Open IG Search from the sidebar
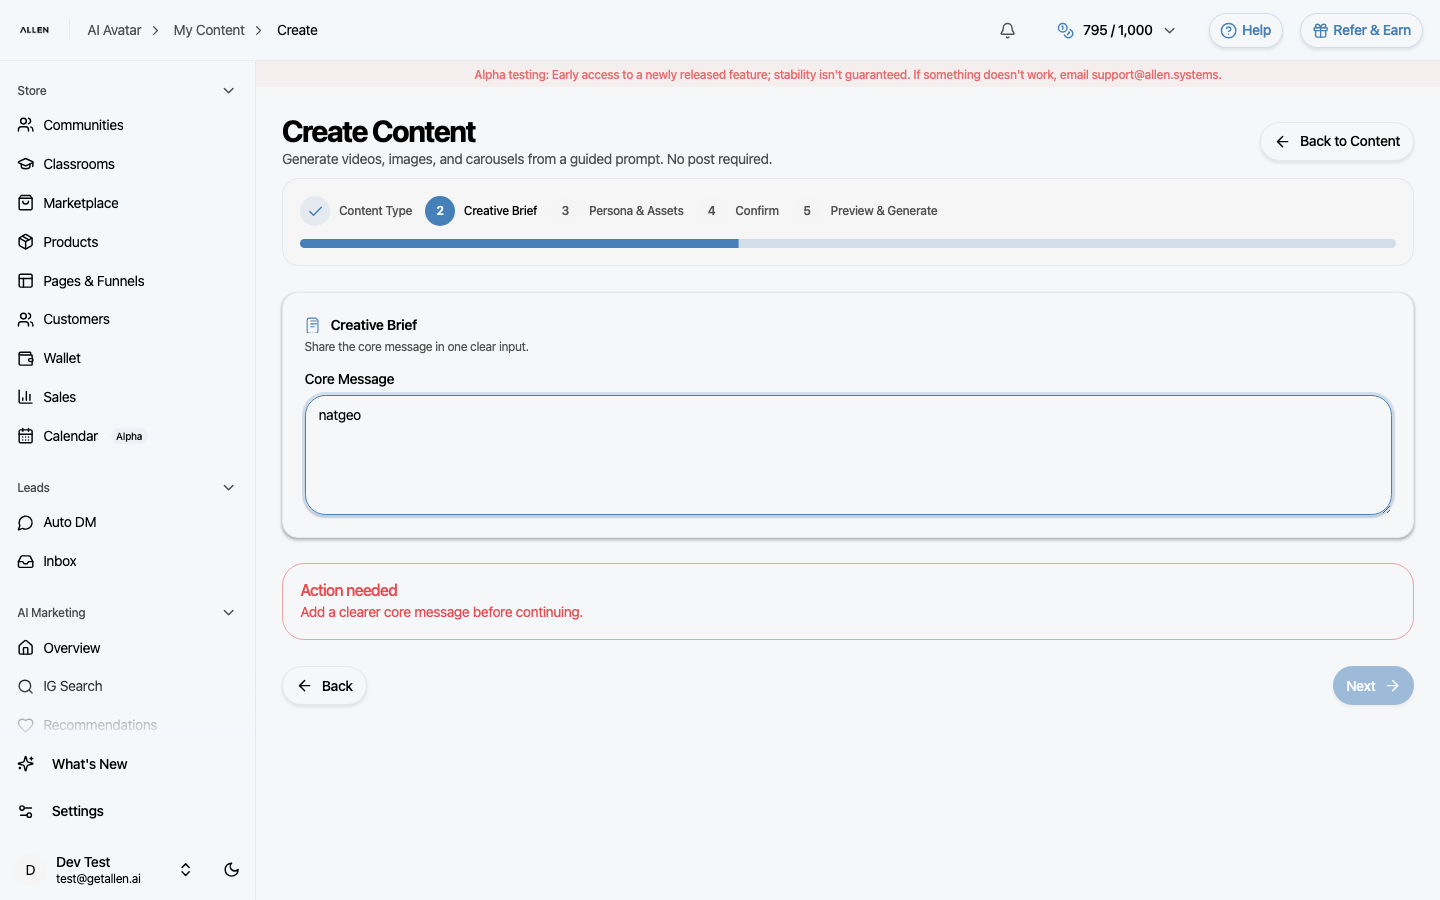The height and width of the screenshot is (900, 1440). (71, 686)
